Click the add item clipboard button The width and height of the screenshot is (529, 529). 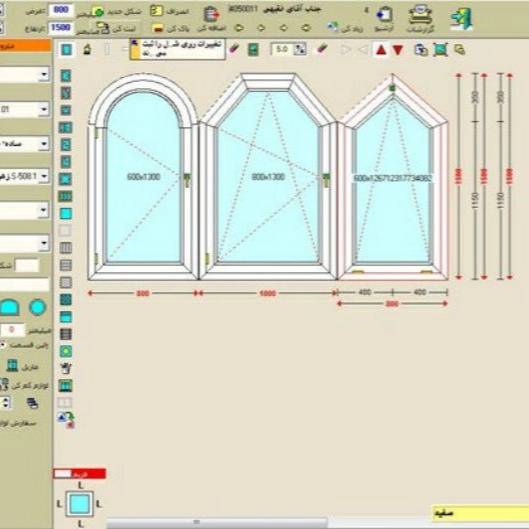pyautogui.click(x=212, y=15)
